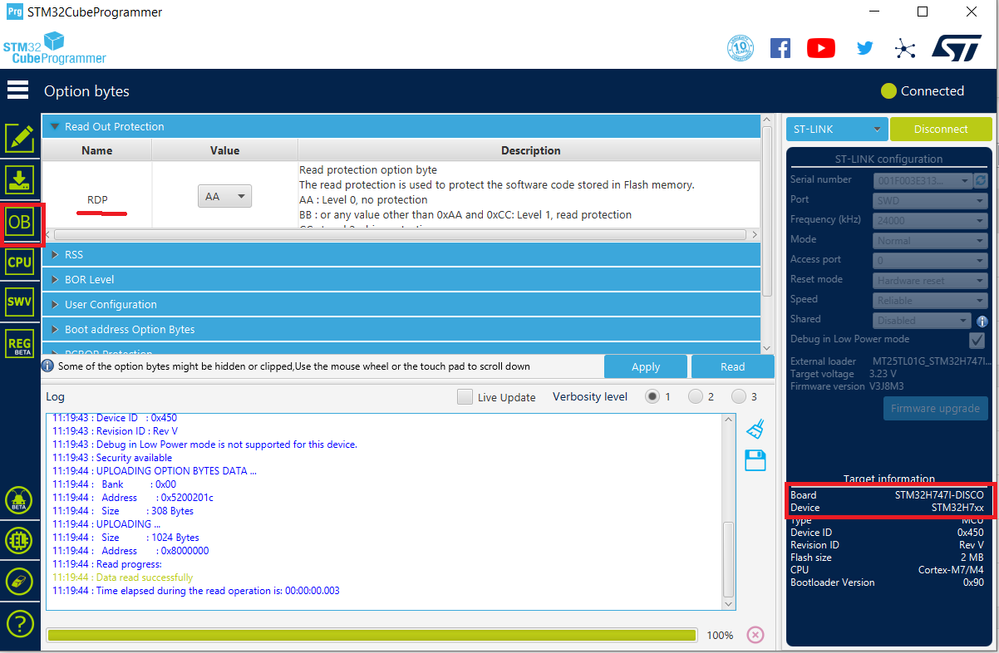Open the Twitter bird icon

coord(865,48)
